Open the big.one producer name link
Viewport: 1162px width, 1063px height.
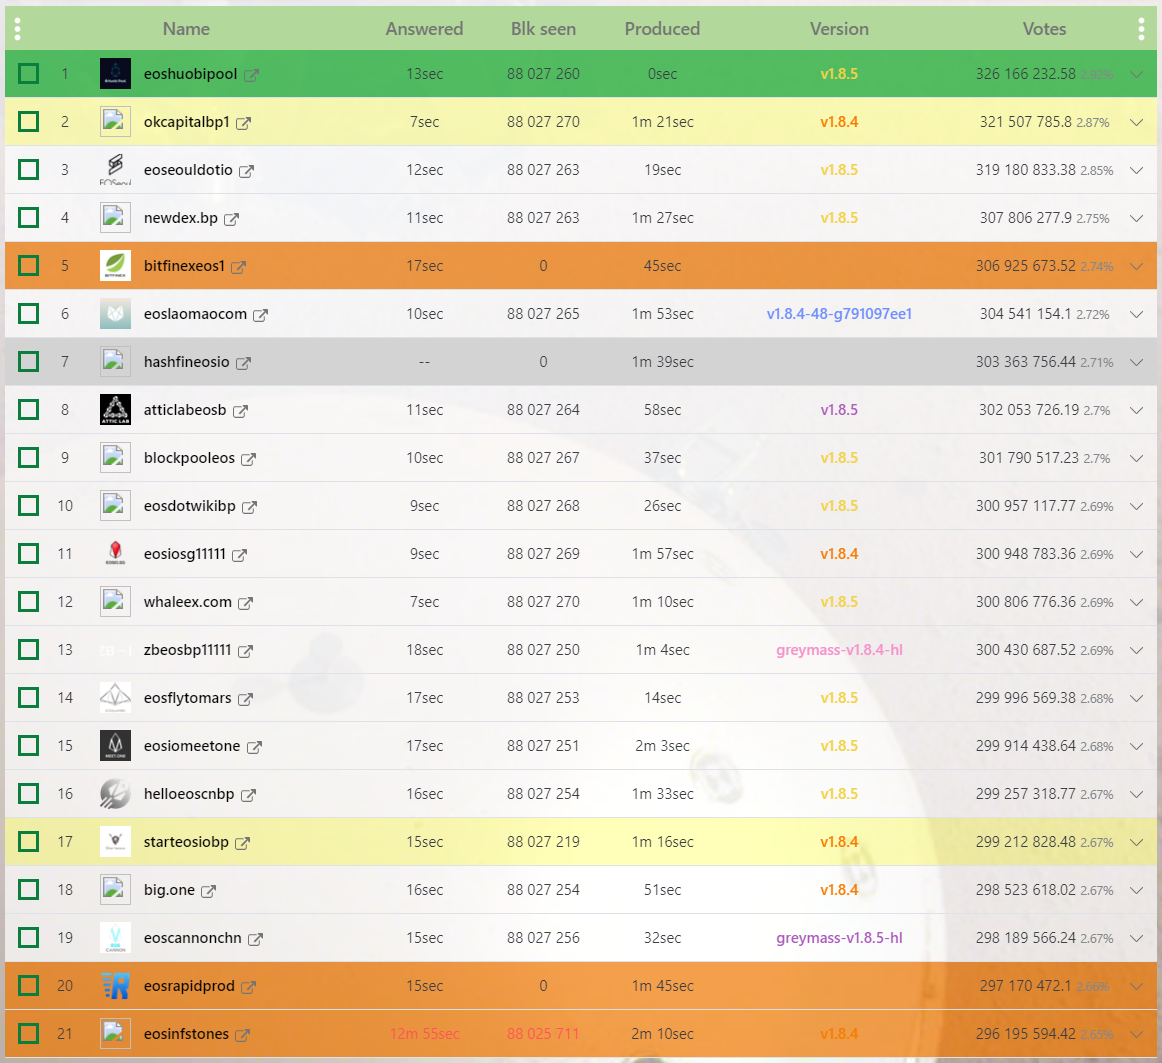169,890
